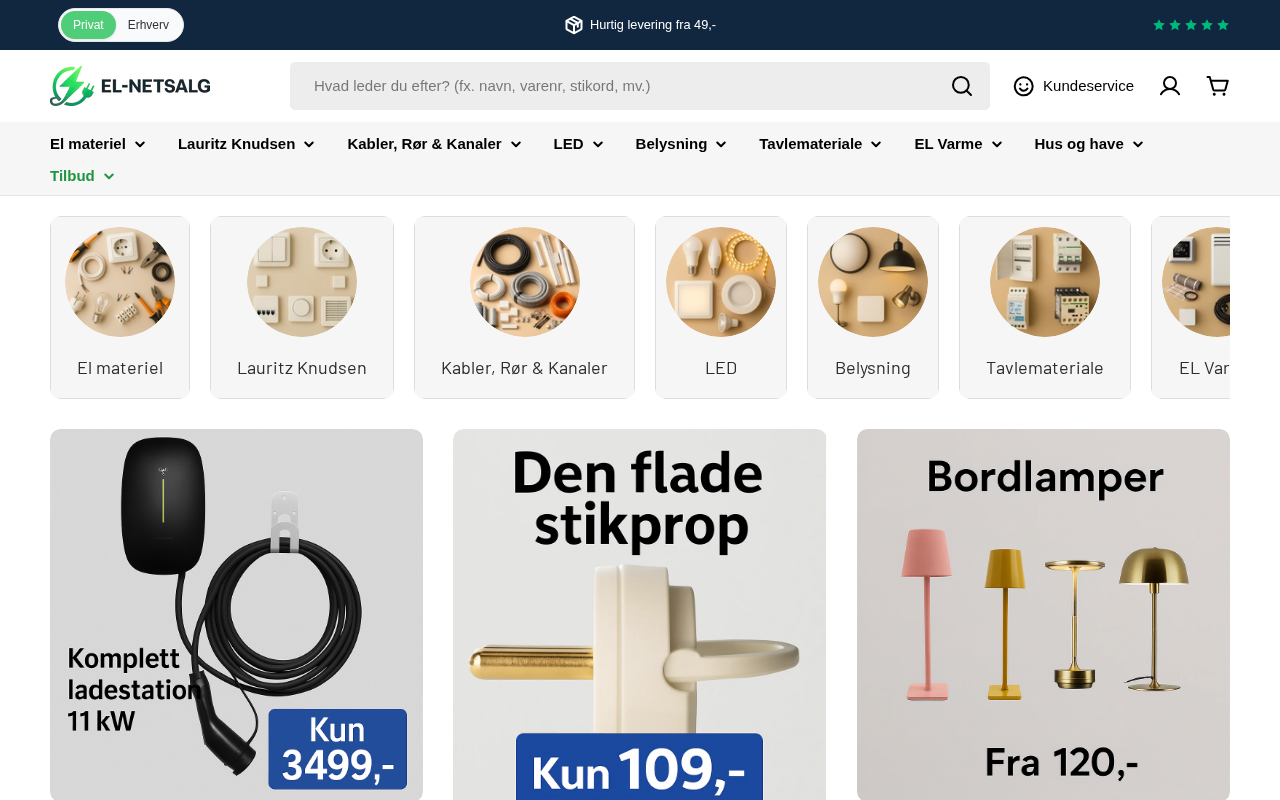Expand the Kabler, Rør & Kanaler menu
1280x800 pixels.
[x=434, y=144]
